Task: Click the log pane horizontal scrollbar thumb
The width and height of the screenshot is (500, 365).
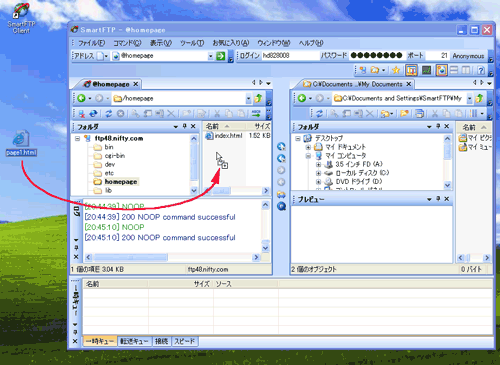Action: (131, 257)
